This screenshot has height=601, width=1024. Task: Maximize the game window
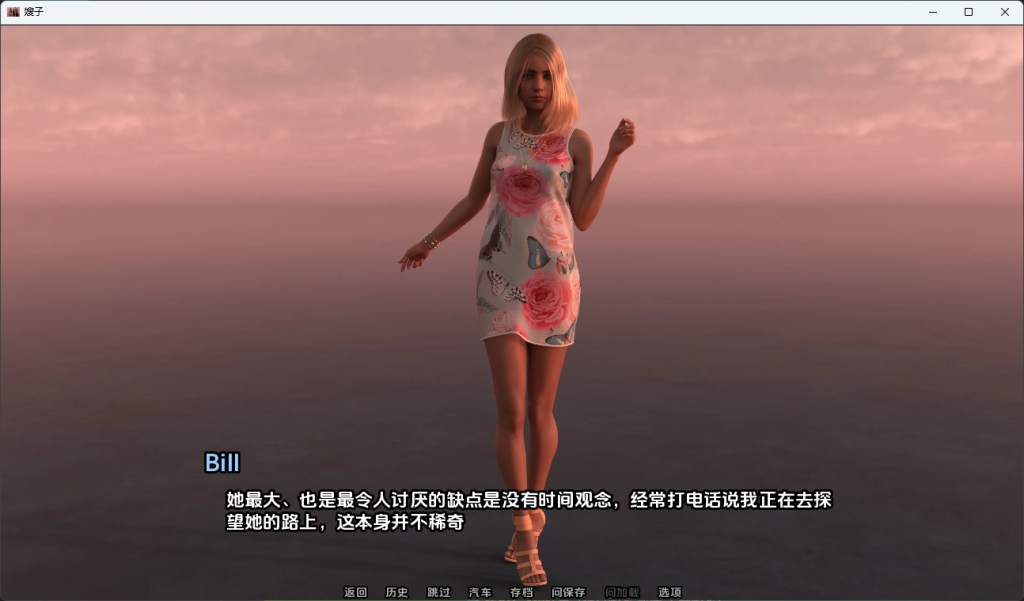pyautogui.click(x=968, y=12)
